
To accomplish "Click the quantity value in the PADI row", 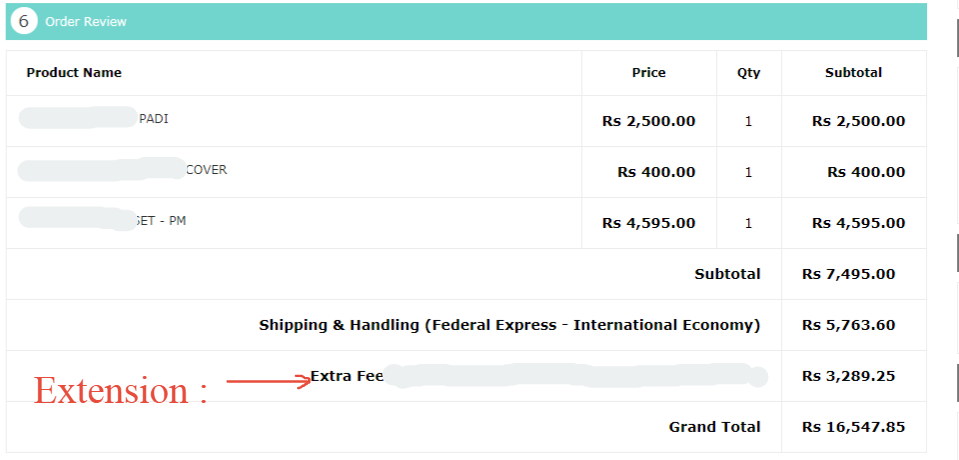I will [748, 121].
